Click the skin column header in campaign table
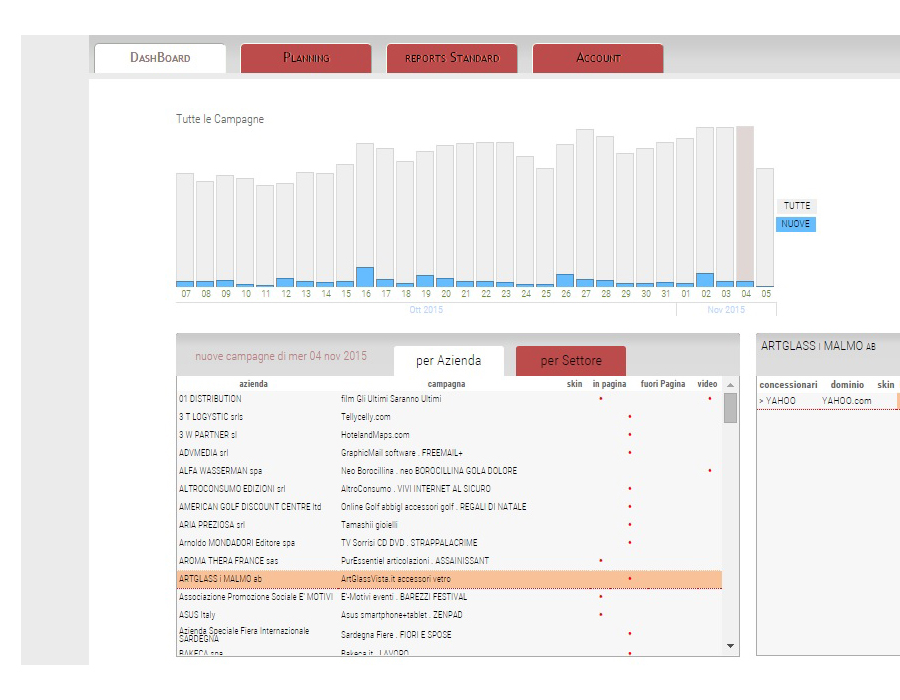Viewport: 900px width, 700px height. (x=575, y=384)
